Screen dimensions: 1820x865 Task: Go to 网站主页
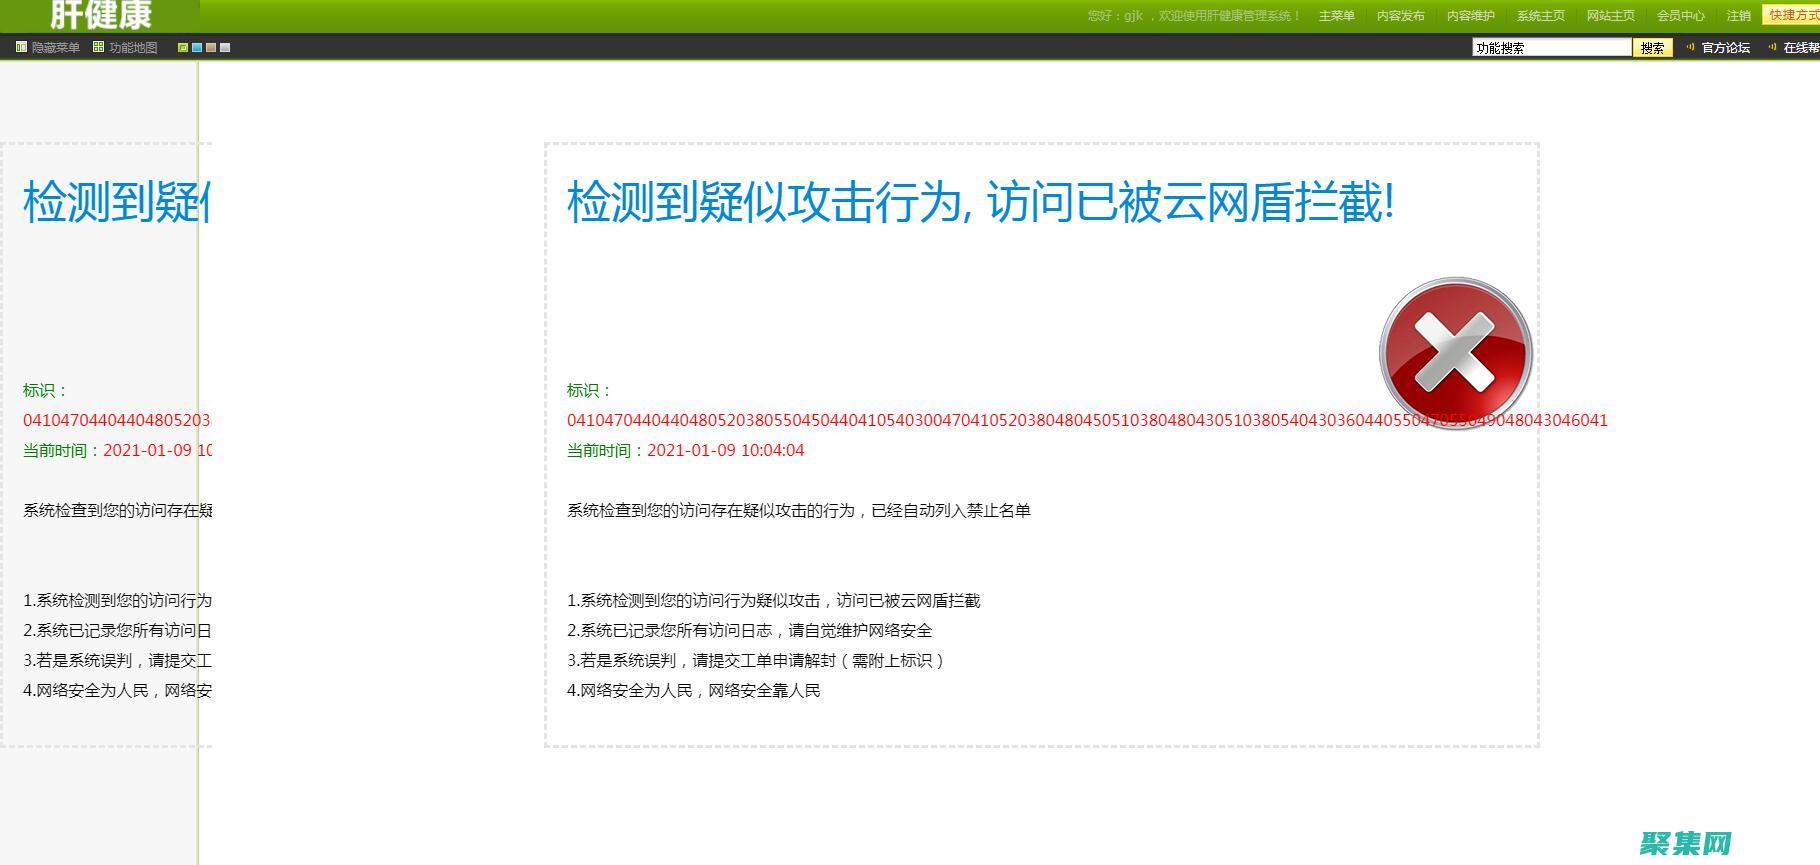coord(1610,16)
